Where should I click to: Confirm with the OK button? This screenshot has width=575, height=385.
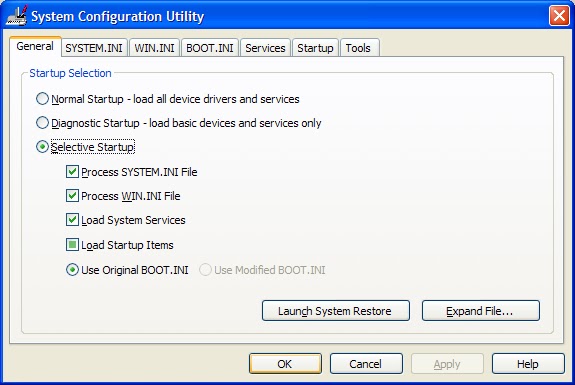tap(285, 364)
